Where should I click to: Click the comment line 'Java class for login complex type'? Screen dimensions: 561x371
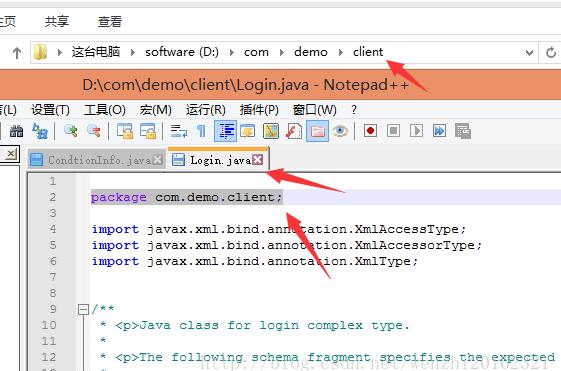255,325
